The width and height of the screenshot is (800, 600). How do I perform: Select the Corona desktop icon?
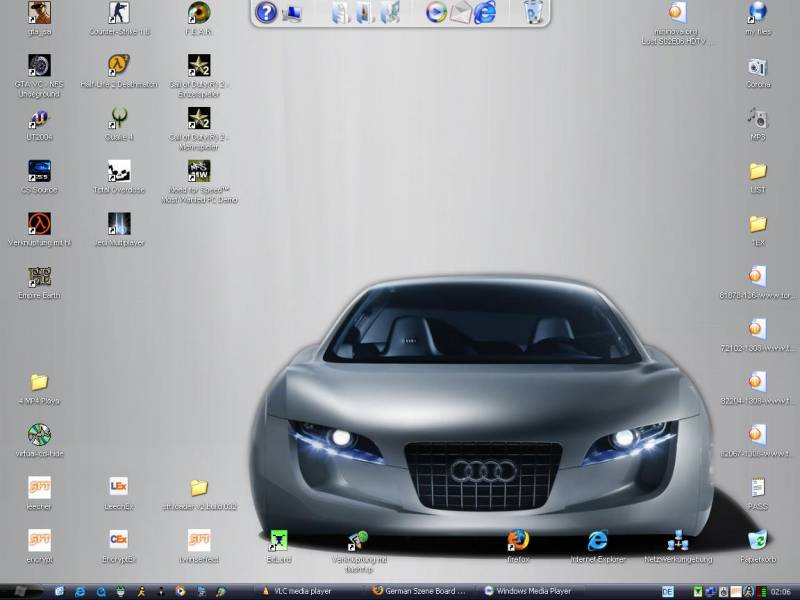pos(758,66)
